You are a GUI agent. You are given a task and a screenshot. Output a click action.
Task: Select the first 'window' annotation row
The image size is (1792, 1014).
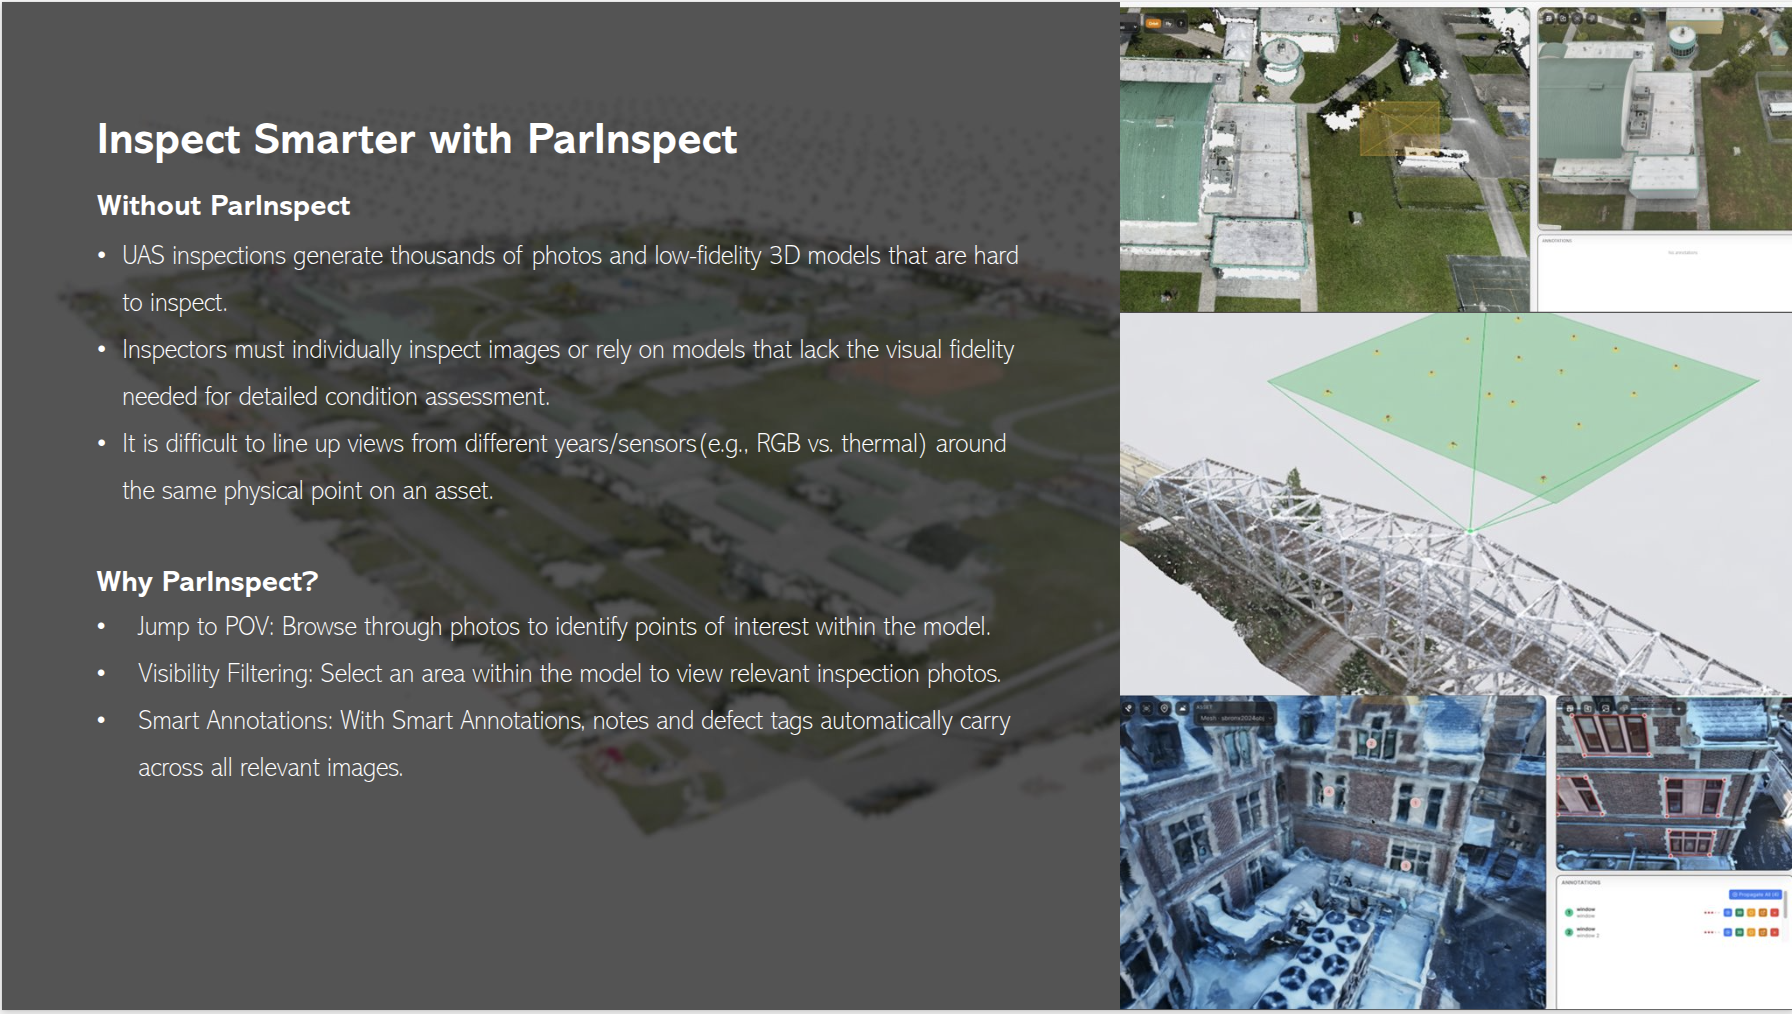click(x=1670, y=913)
